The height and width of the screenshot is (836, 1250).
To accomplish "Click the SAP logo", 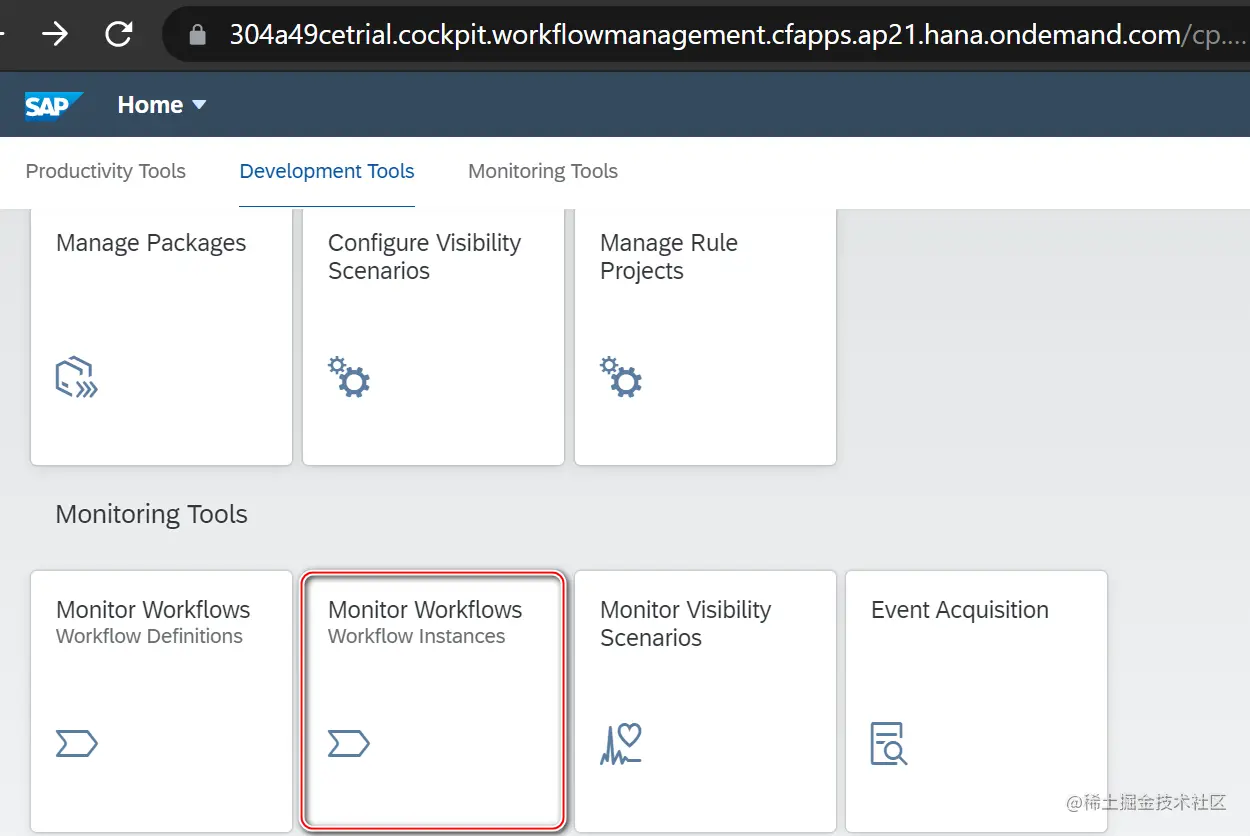I will 53,105.
